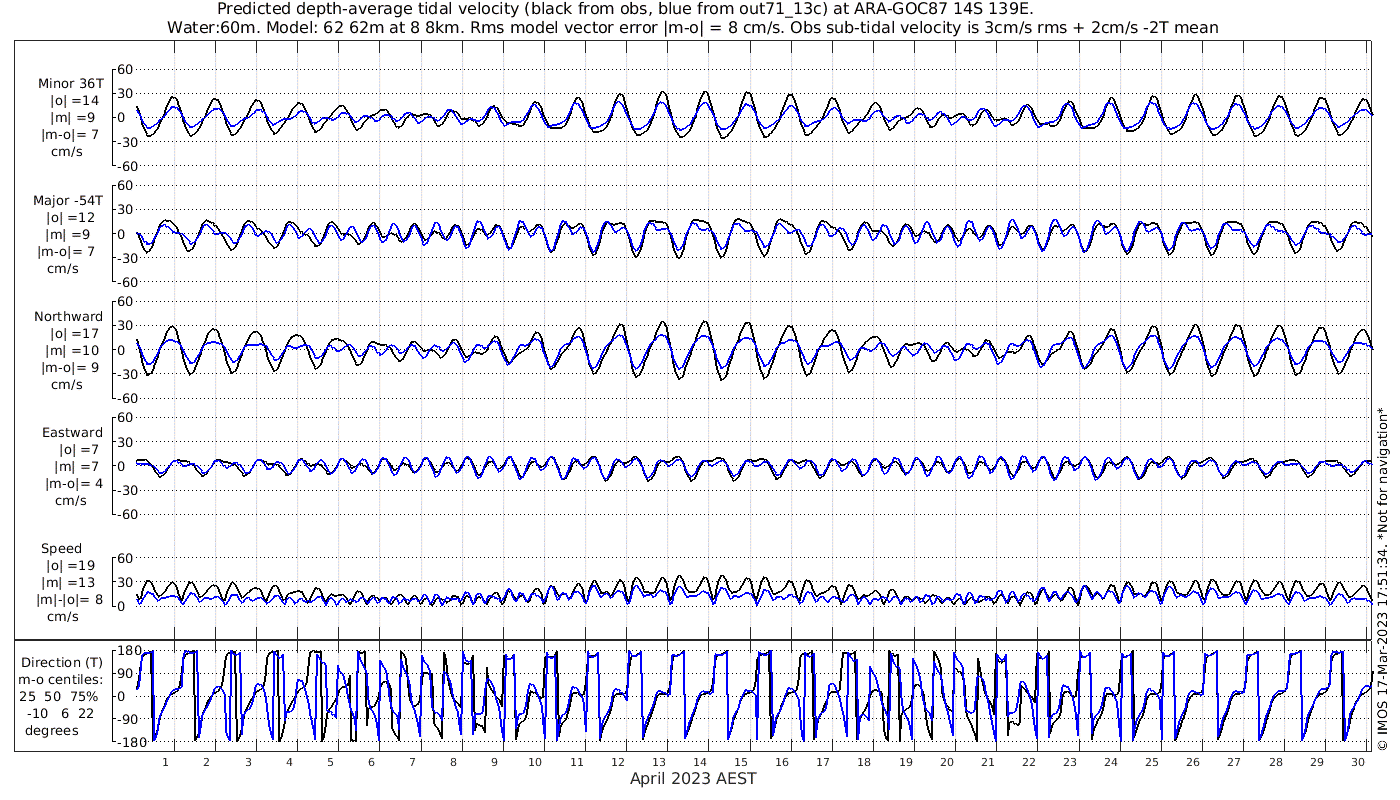Click '|m| =9' under Major -54T

pos(72,234)
